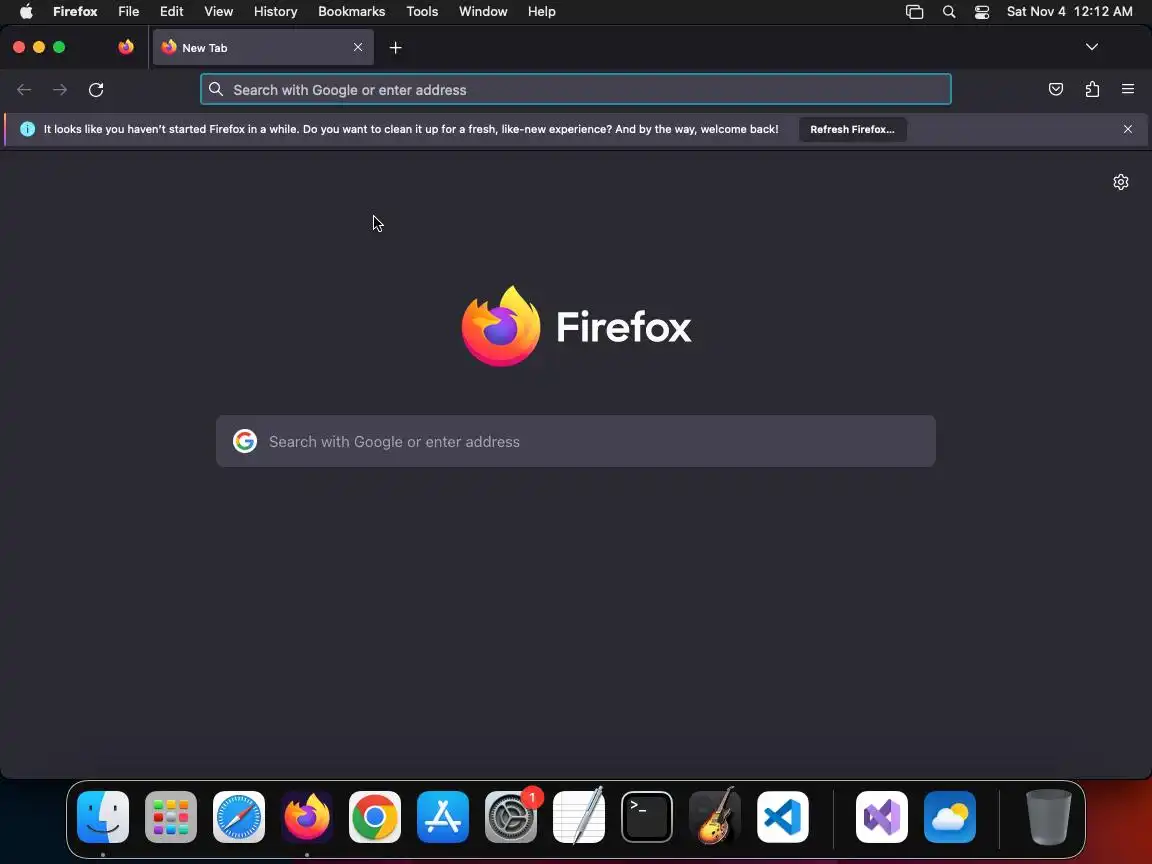The image size is (1152, 864).
Task: Open App Store from the Dock
Action: click(x=443, y=817)
